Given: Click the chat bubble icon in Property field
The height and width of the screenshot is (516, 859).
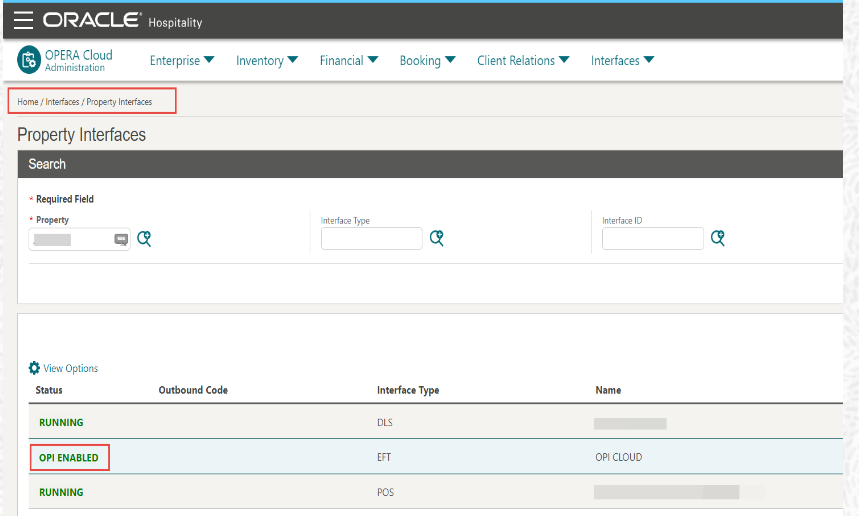Looking at the screenshot, I should coord(121,239).
